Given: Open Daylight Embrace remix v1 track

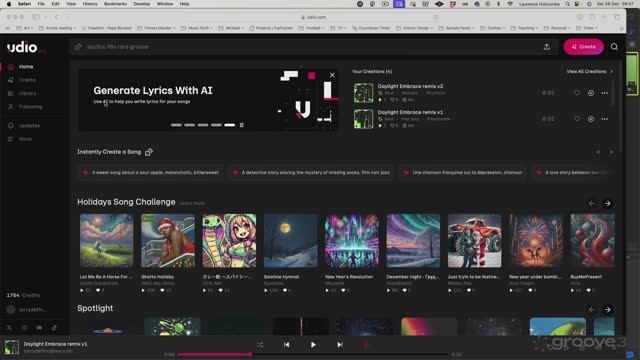Looking at the screenshot, I should 410,112.
